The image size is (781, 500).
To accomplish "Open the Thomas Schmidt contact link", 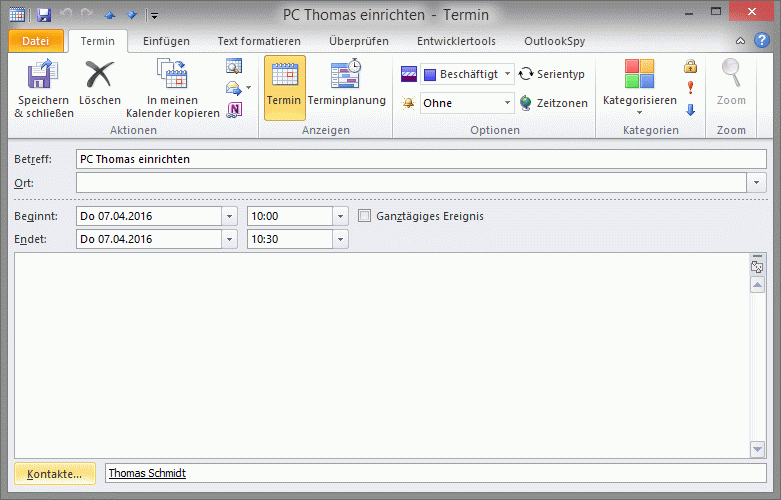I will (147, 473).
